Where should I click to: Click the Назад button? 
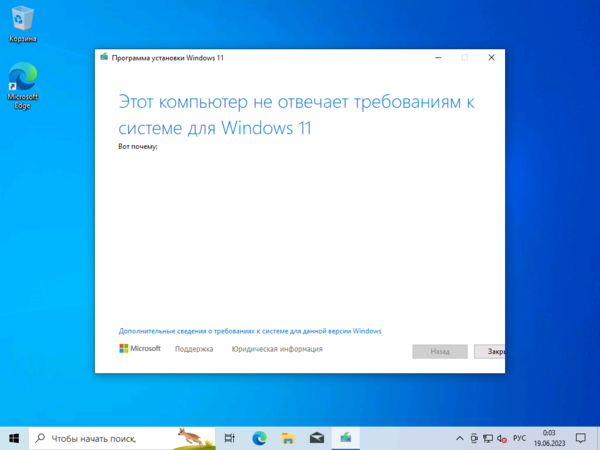click(x=440, y=351)
